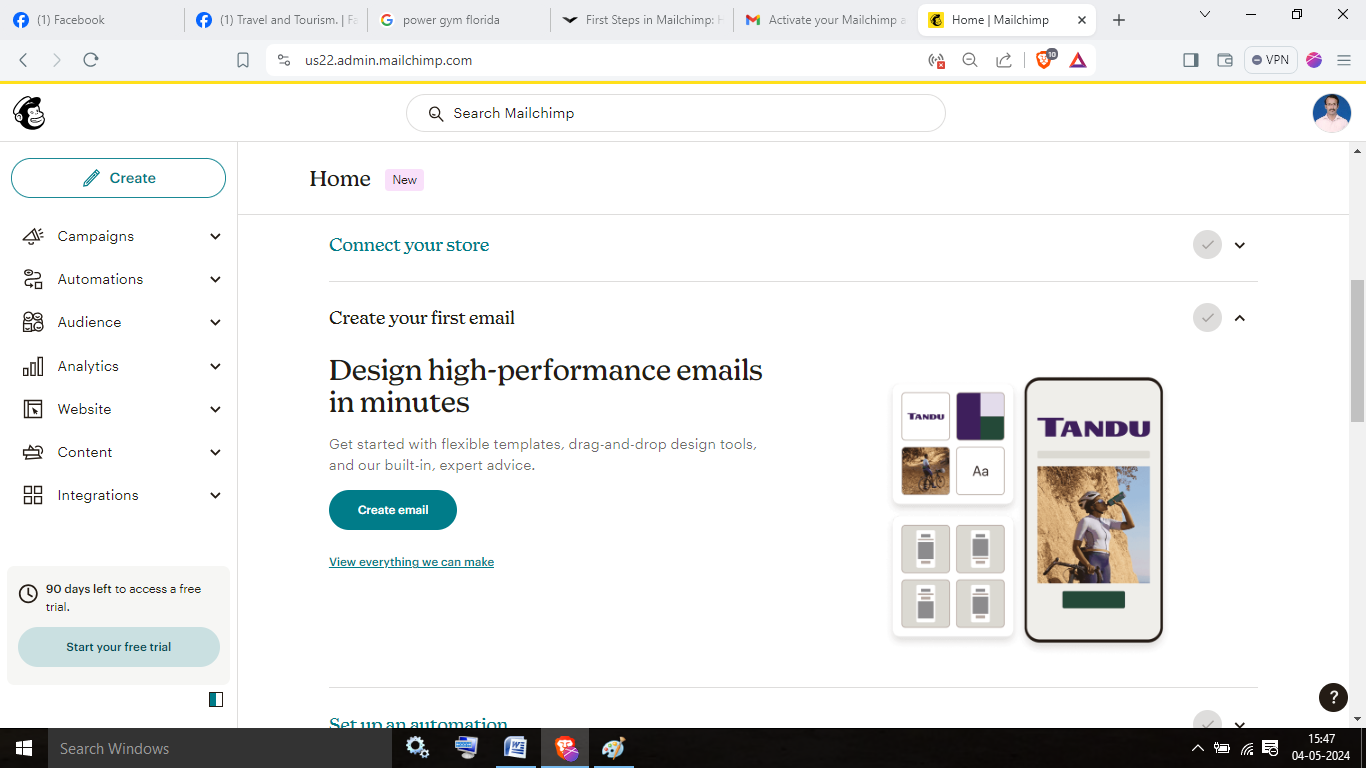Click the Automations flow icon
Image resolution: width=1366 pixels, height=768 pixels.
(33, 279)
